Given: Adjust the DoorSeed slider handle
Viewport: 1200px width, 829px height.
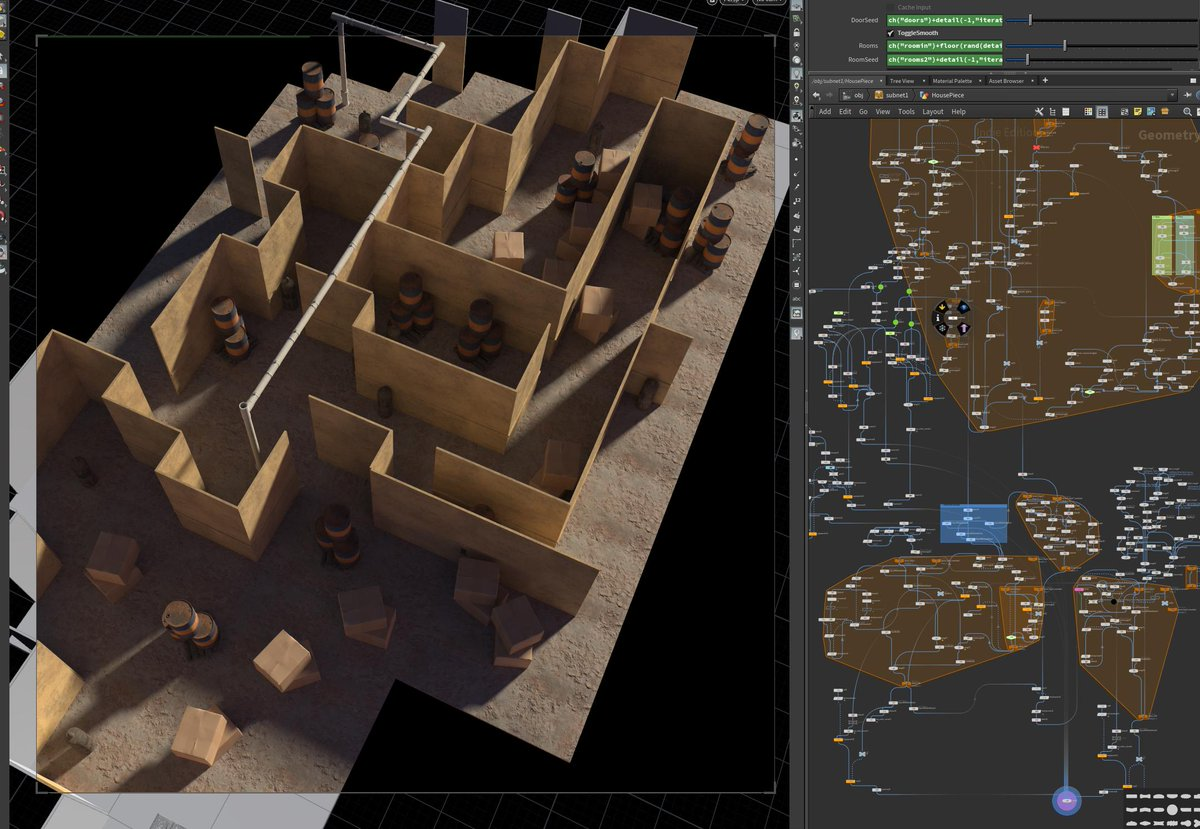Looking at the screenshot, I should (1031, 19).
